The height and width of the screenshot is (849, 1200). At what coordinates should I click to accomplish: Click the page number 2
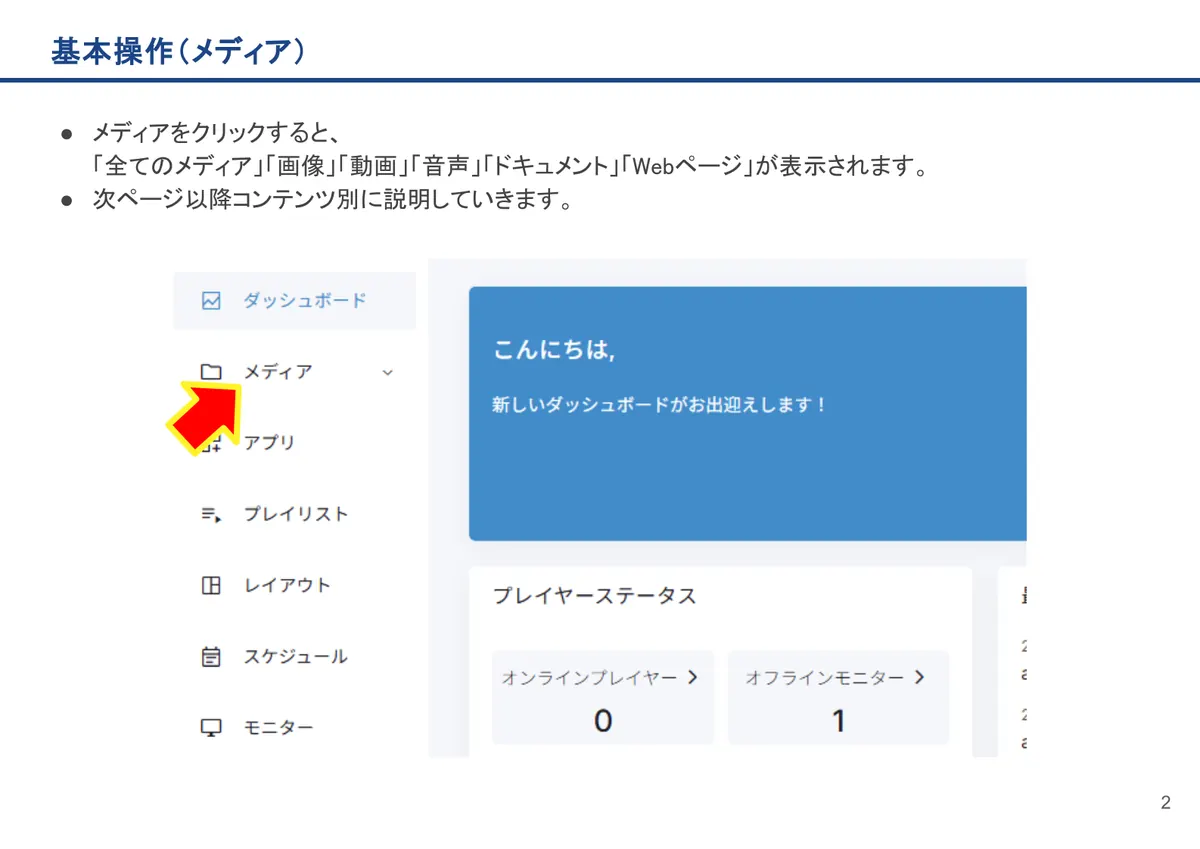1166,803
